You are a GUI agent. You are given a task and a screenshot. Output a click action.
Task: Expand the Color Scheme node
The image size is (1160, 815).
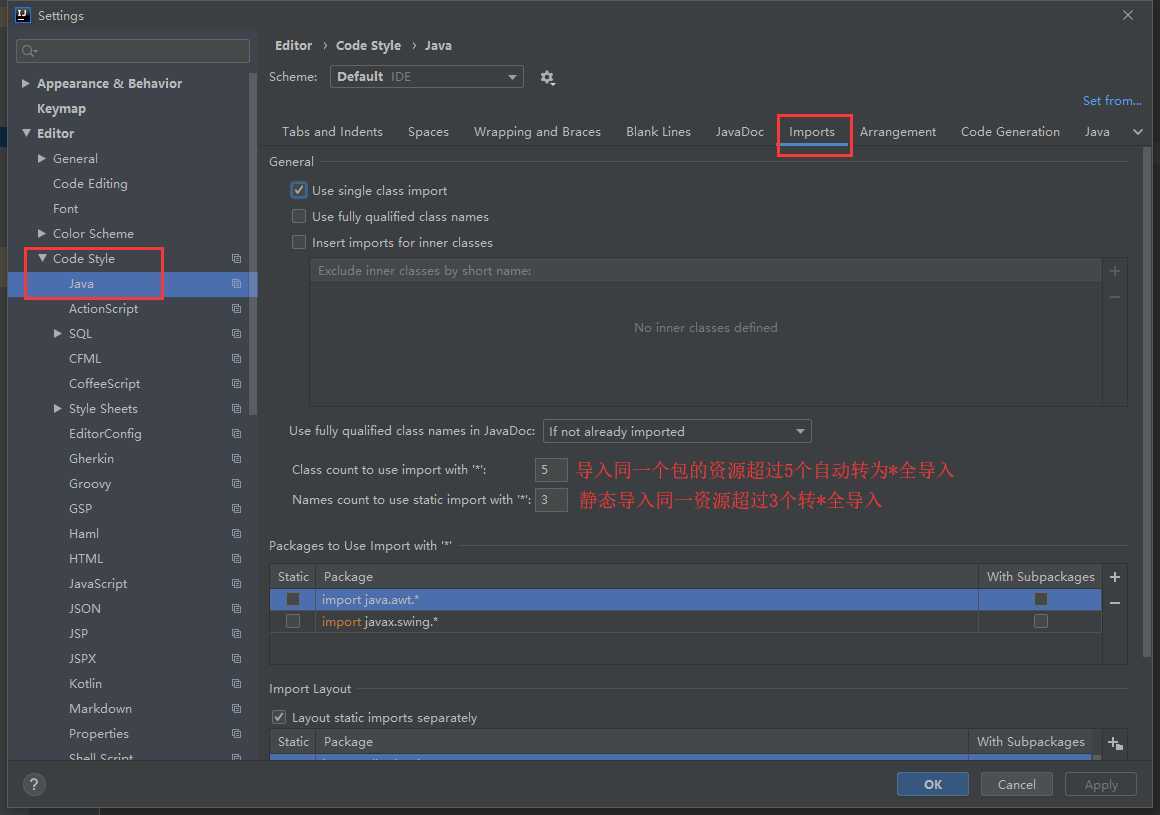[41, 234]
